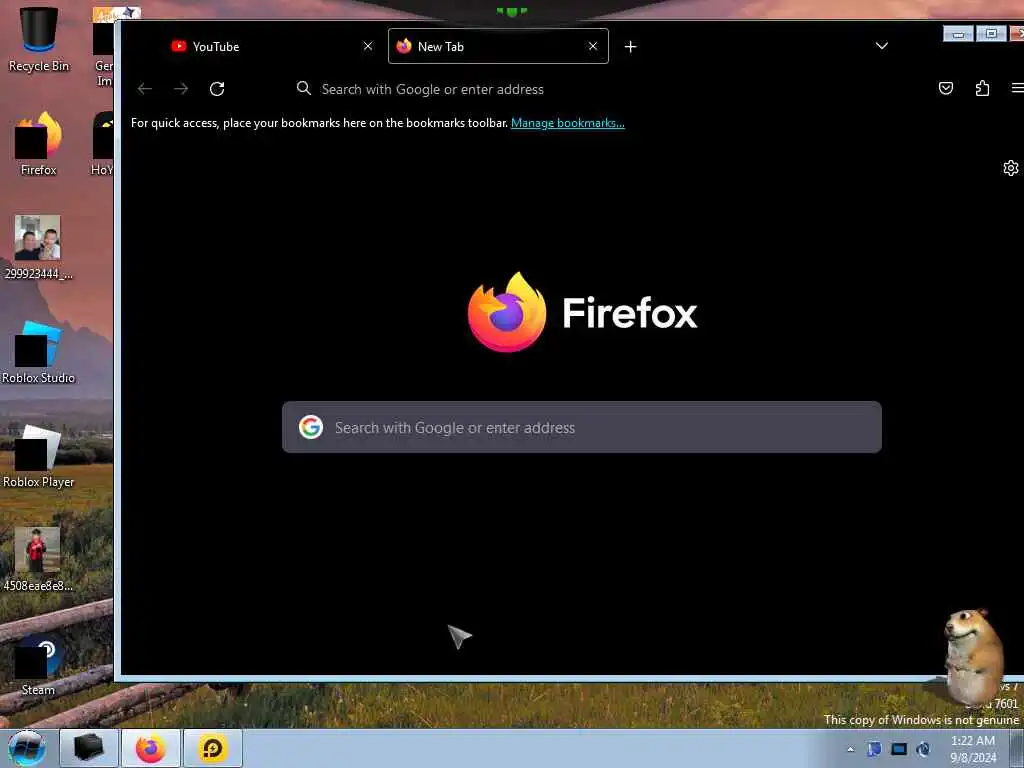Screen dimensions: 1024x768
Task: Click the Google G logo in the search box
Action: [311, 427]
